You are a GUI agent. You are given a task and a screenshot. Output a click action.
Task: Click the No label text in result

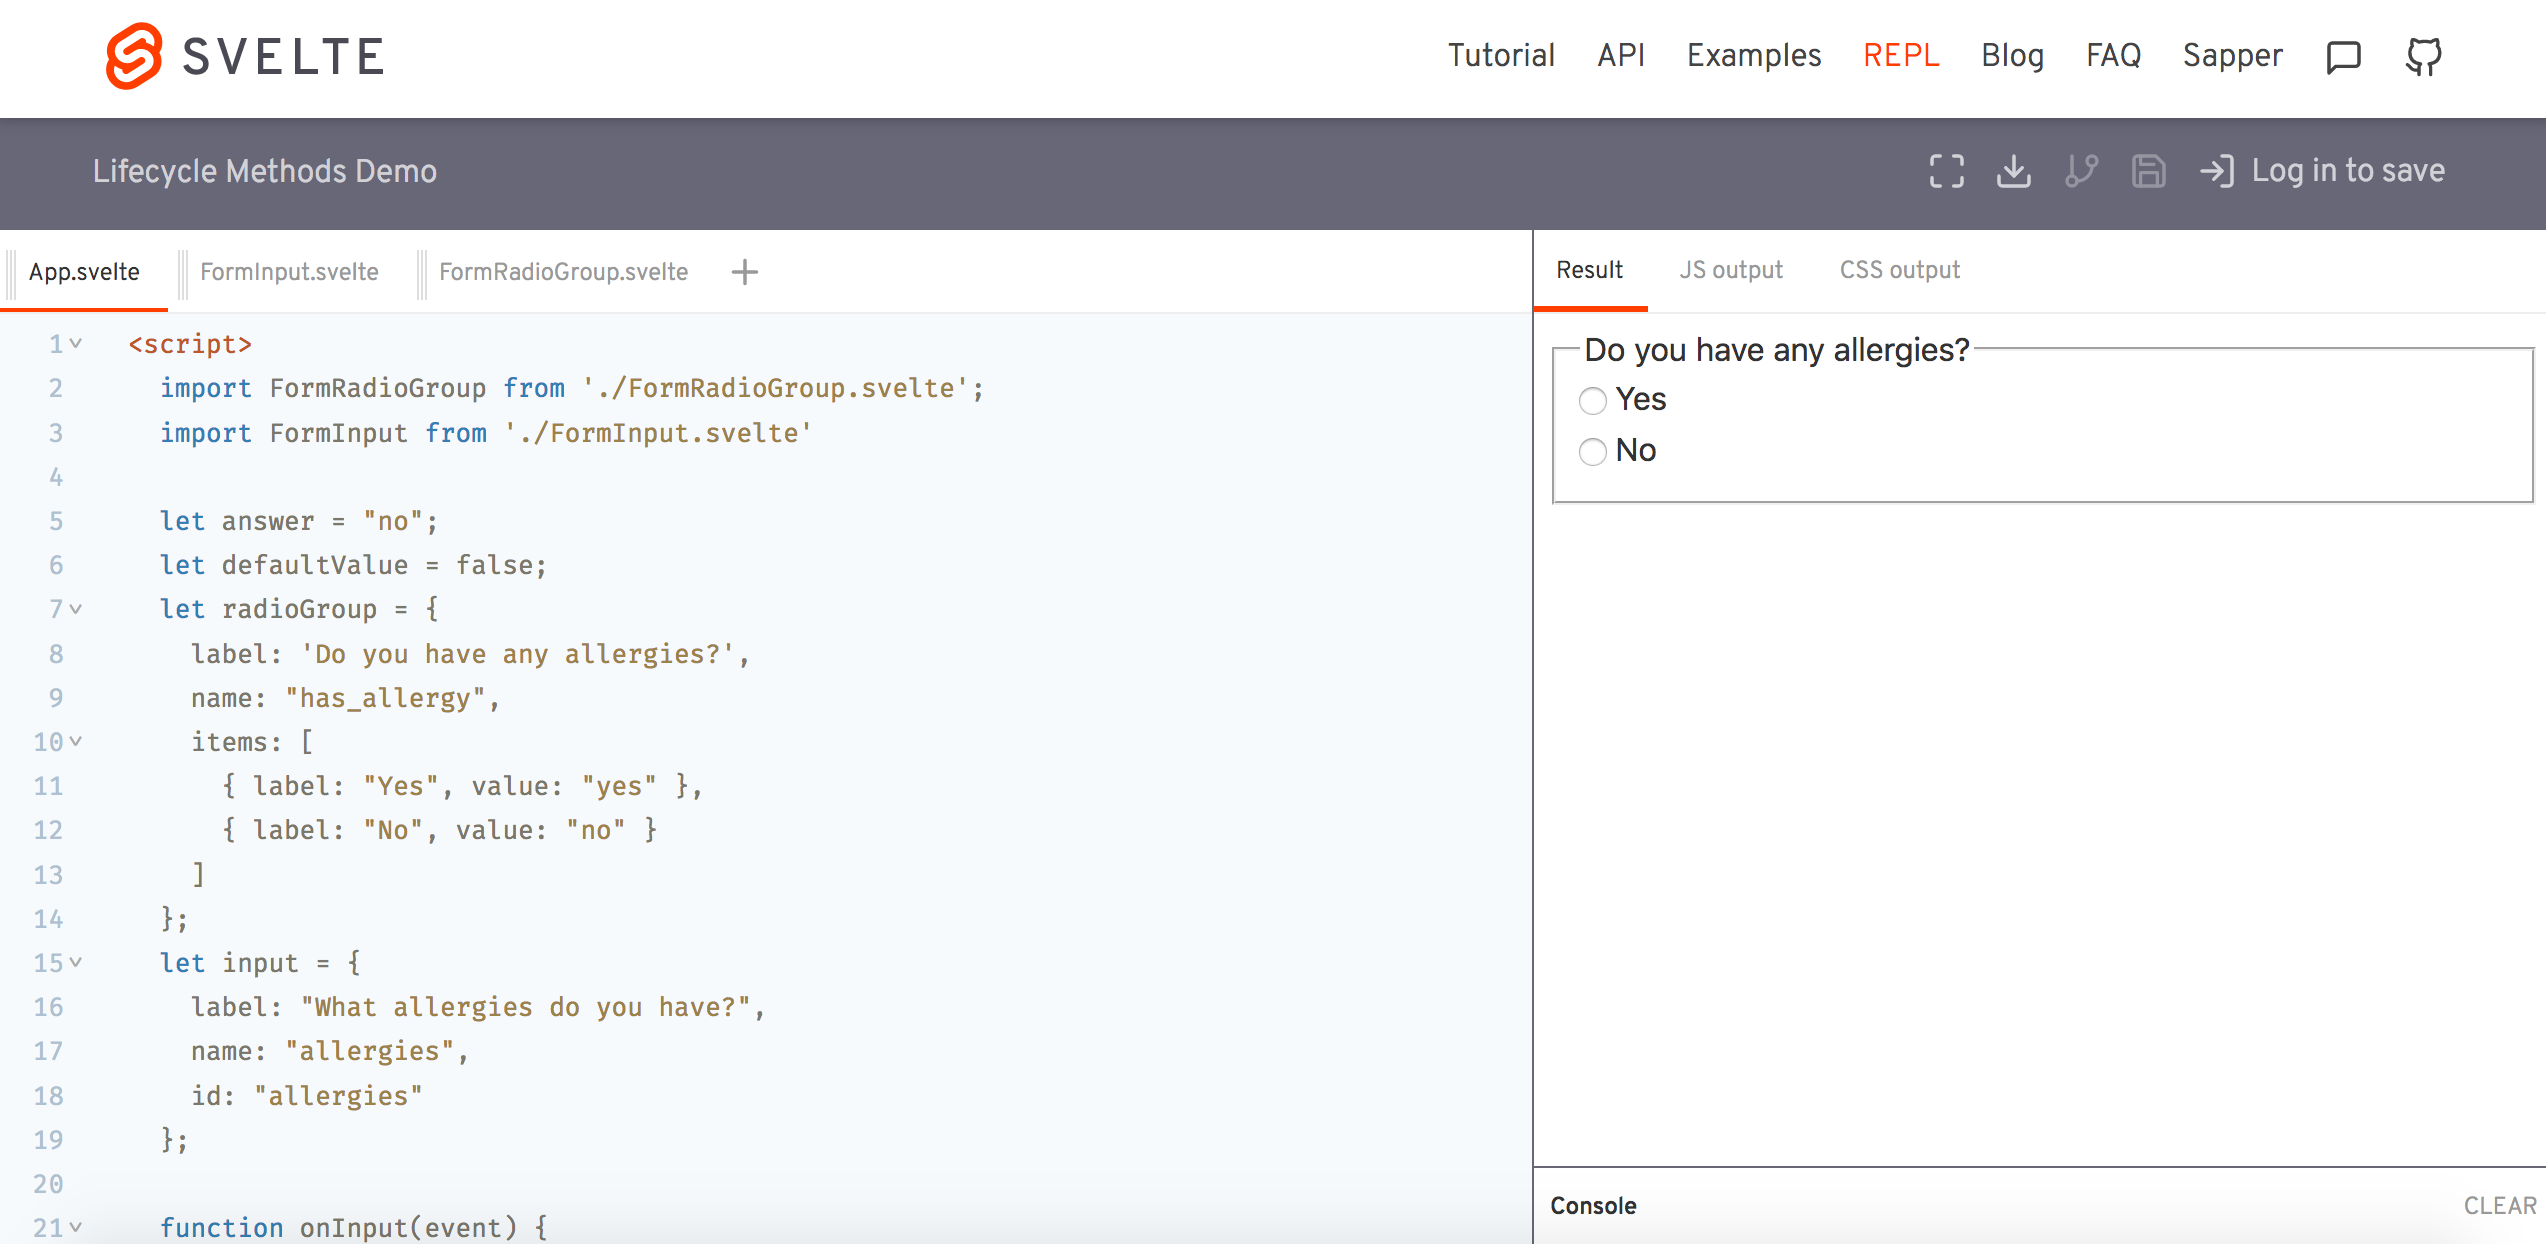tap(1636, 450)
